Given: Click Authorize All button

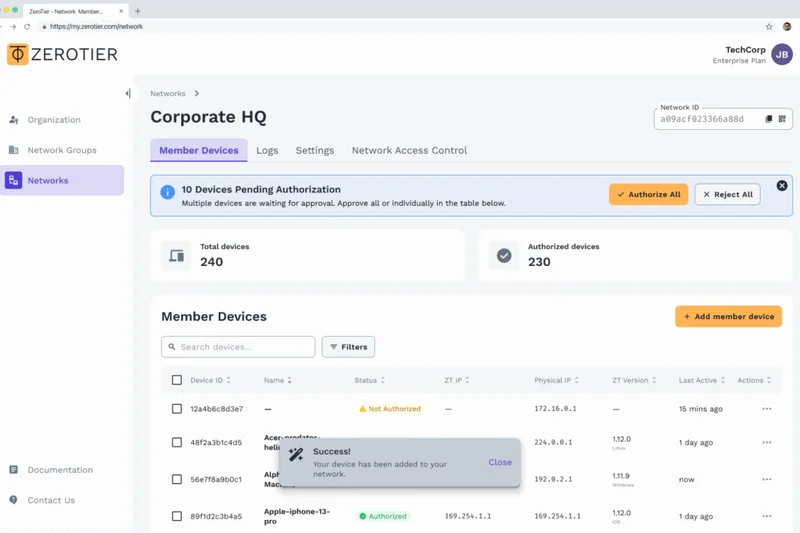Looking at the screenshot, I should 648,194.
